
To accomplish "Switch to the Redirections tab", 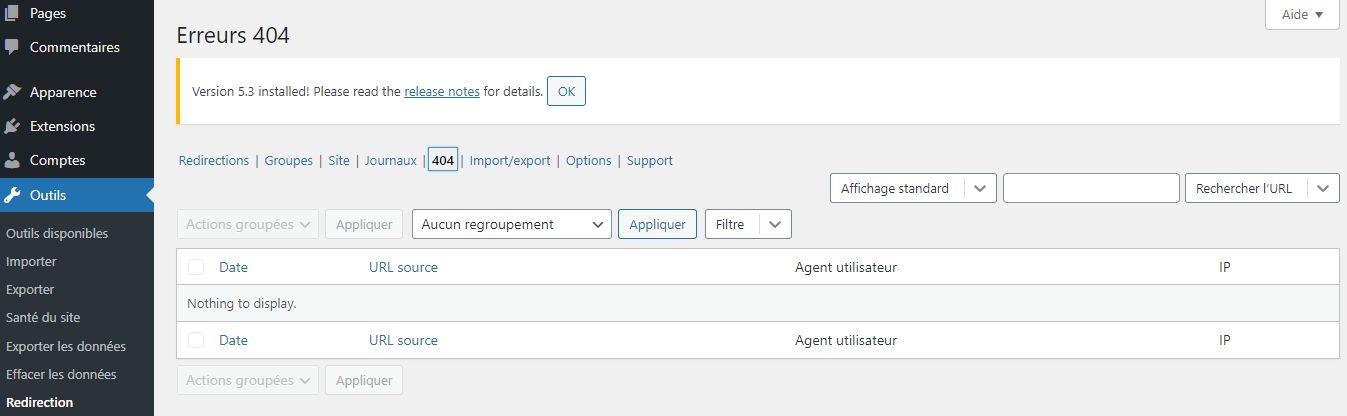I will [x=214, y=160].
